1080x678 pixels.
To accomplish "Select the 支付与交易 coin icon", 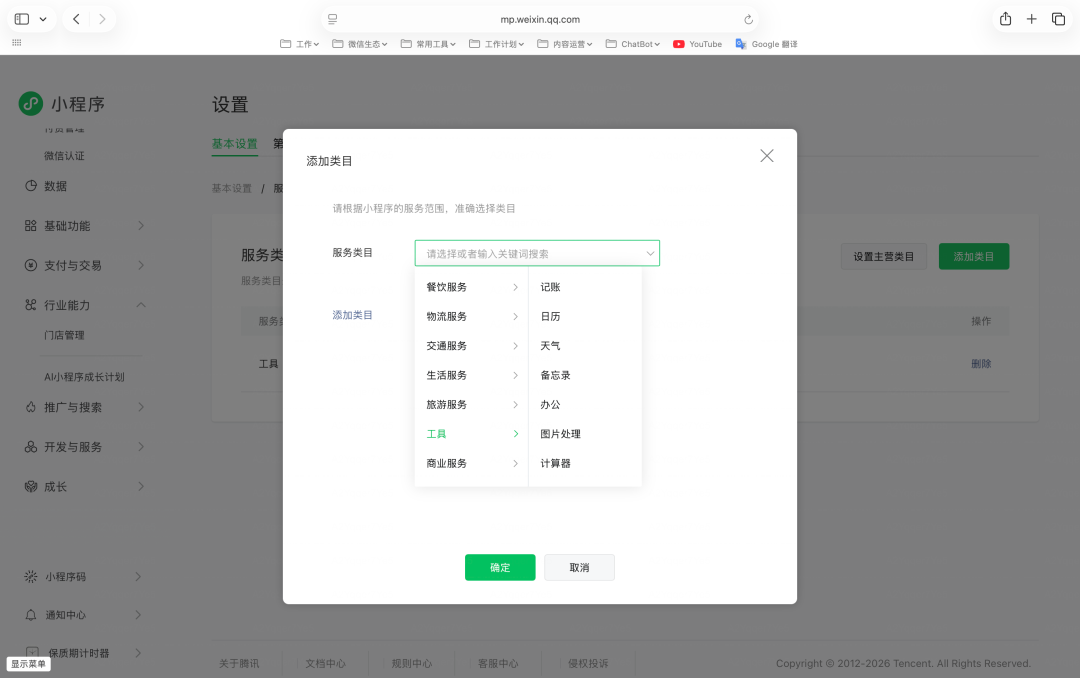I will pyautogui.click(x=30, y=264).
